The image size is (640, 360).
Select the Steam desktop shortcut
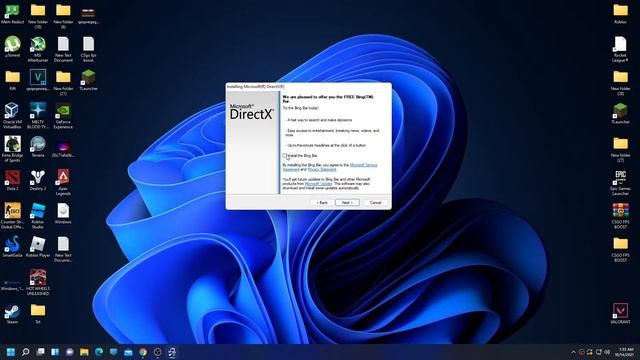(12, 314)
